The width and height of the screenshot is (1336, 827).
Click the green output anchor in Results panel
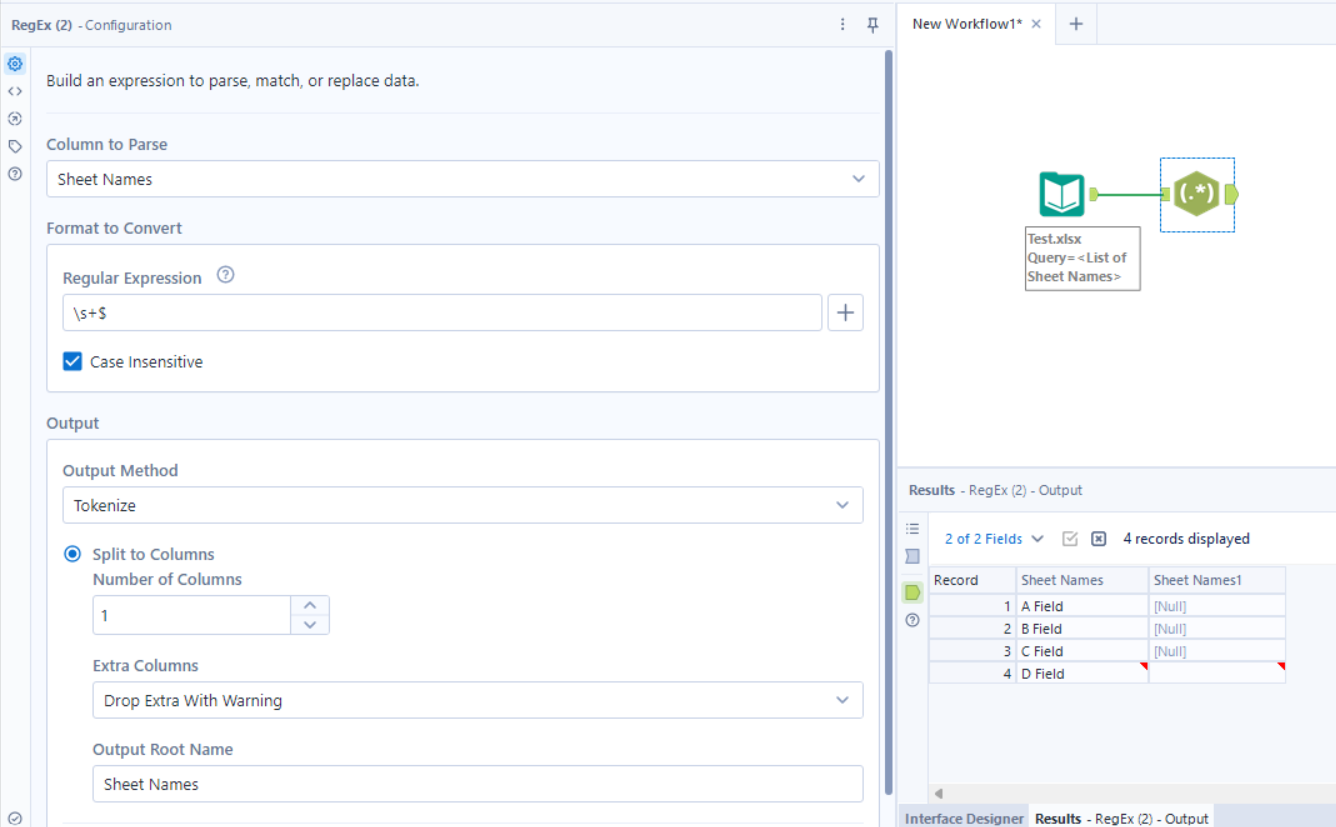coord(911,592)
